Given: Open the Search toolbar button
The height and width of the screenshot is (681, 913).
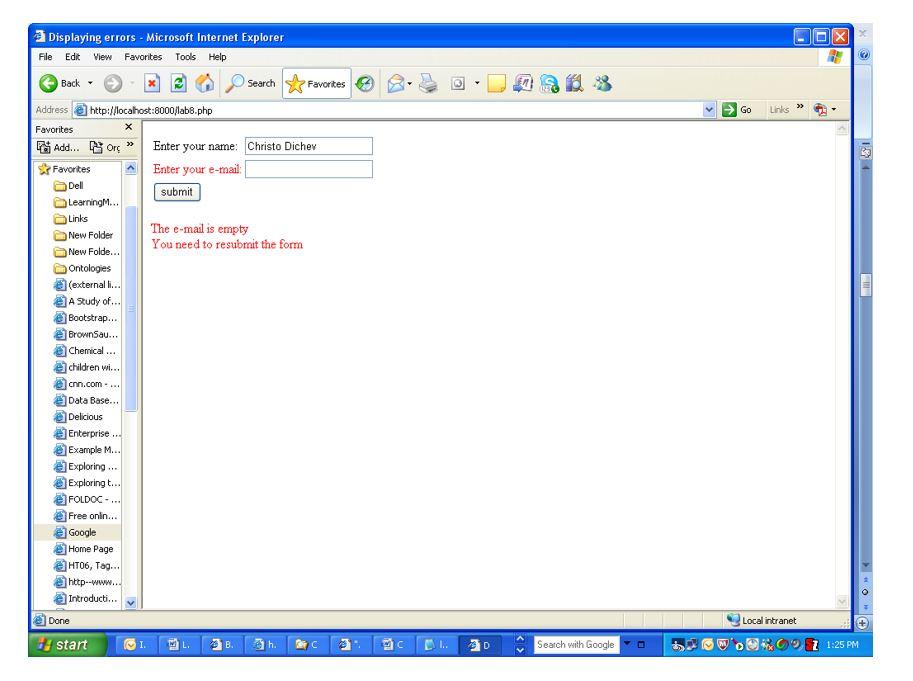Looking at the screenshot, I should [250, 84].
